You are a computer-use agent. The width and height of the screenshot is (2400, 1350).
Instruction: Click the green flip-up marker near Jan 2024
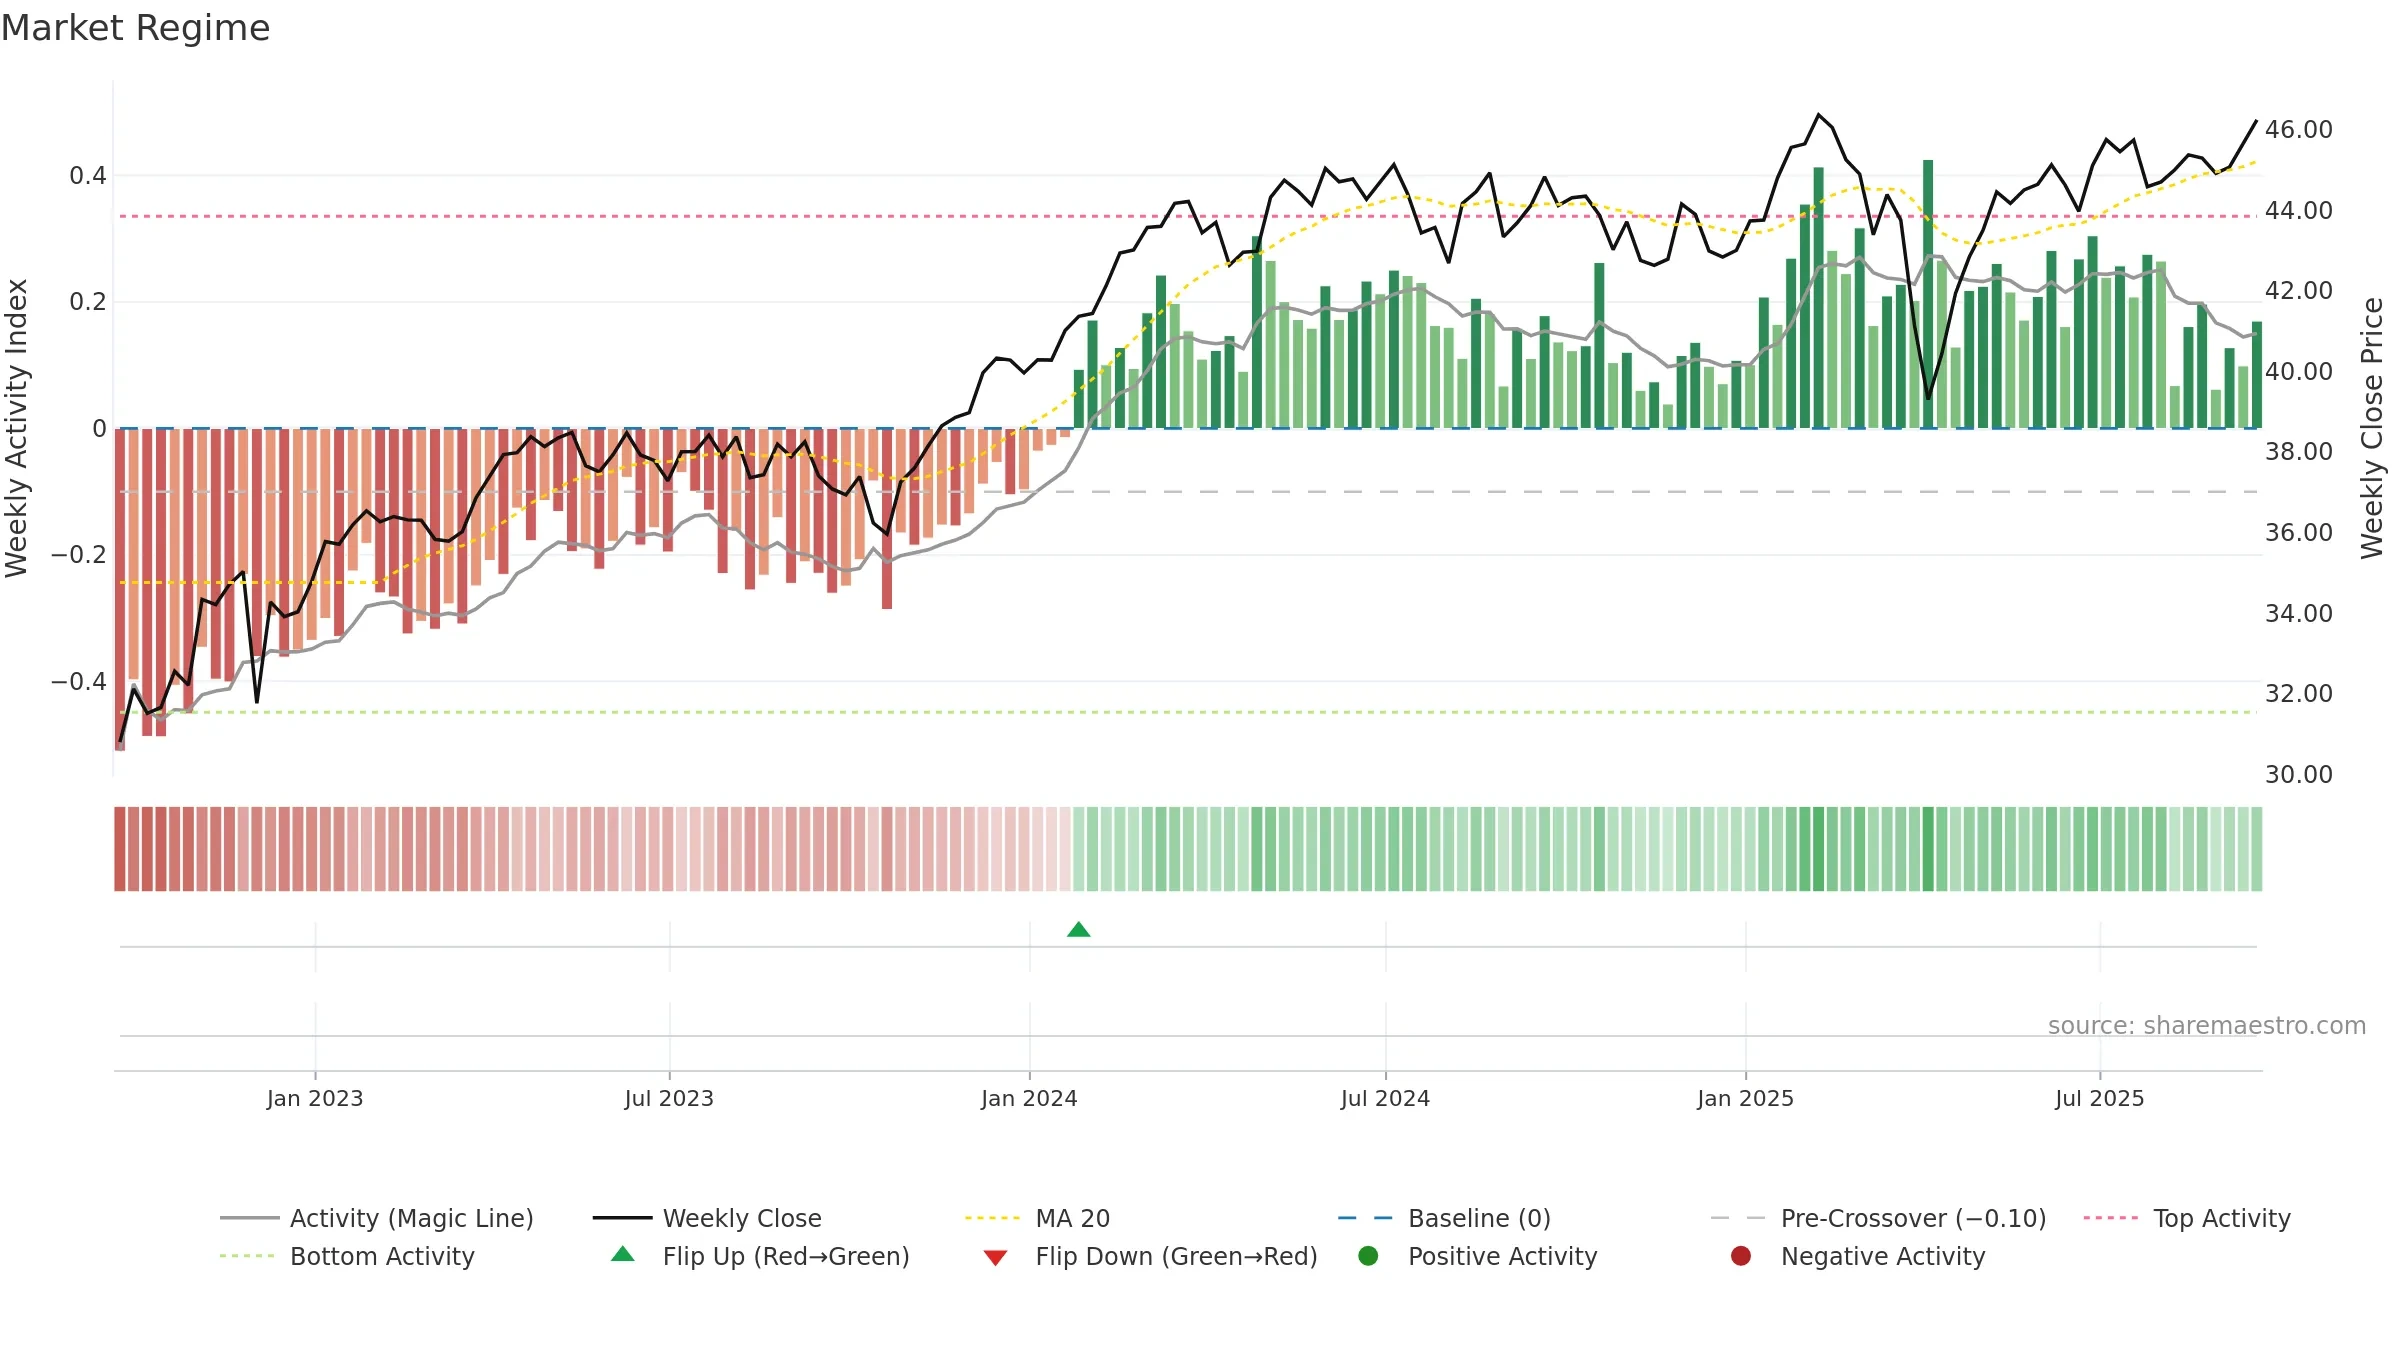[x=1078, y=930]
